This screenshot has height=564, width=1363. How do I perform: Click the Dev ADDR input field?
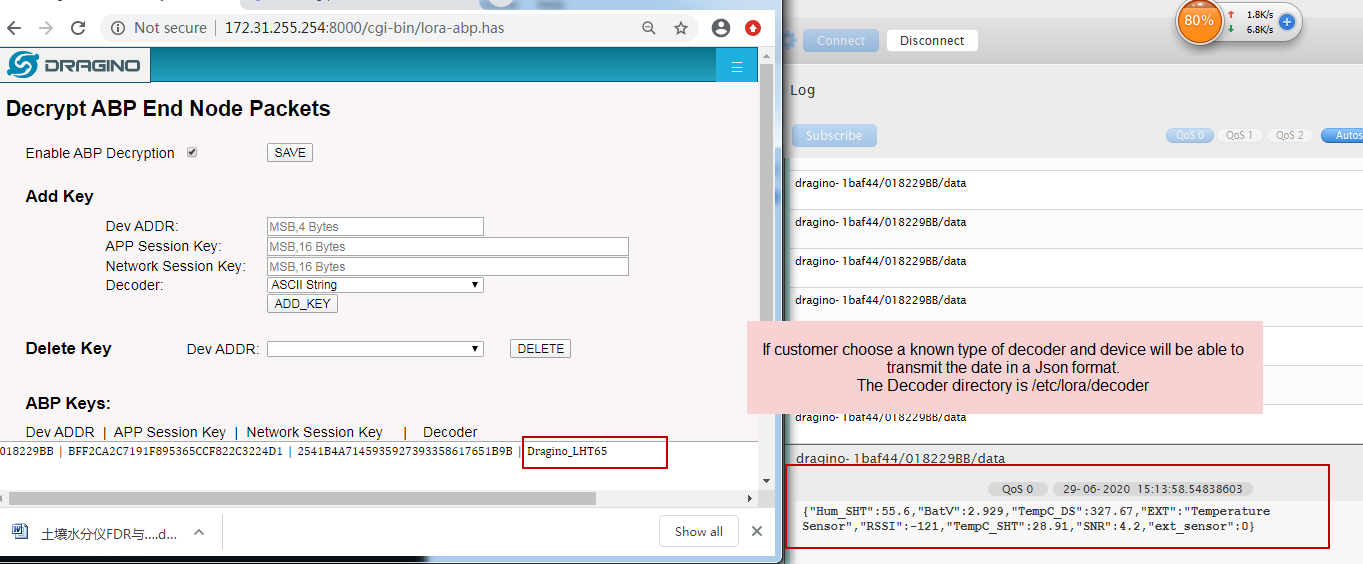pyautogui.click(x=375, y=227)
